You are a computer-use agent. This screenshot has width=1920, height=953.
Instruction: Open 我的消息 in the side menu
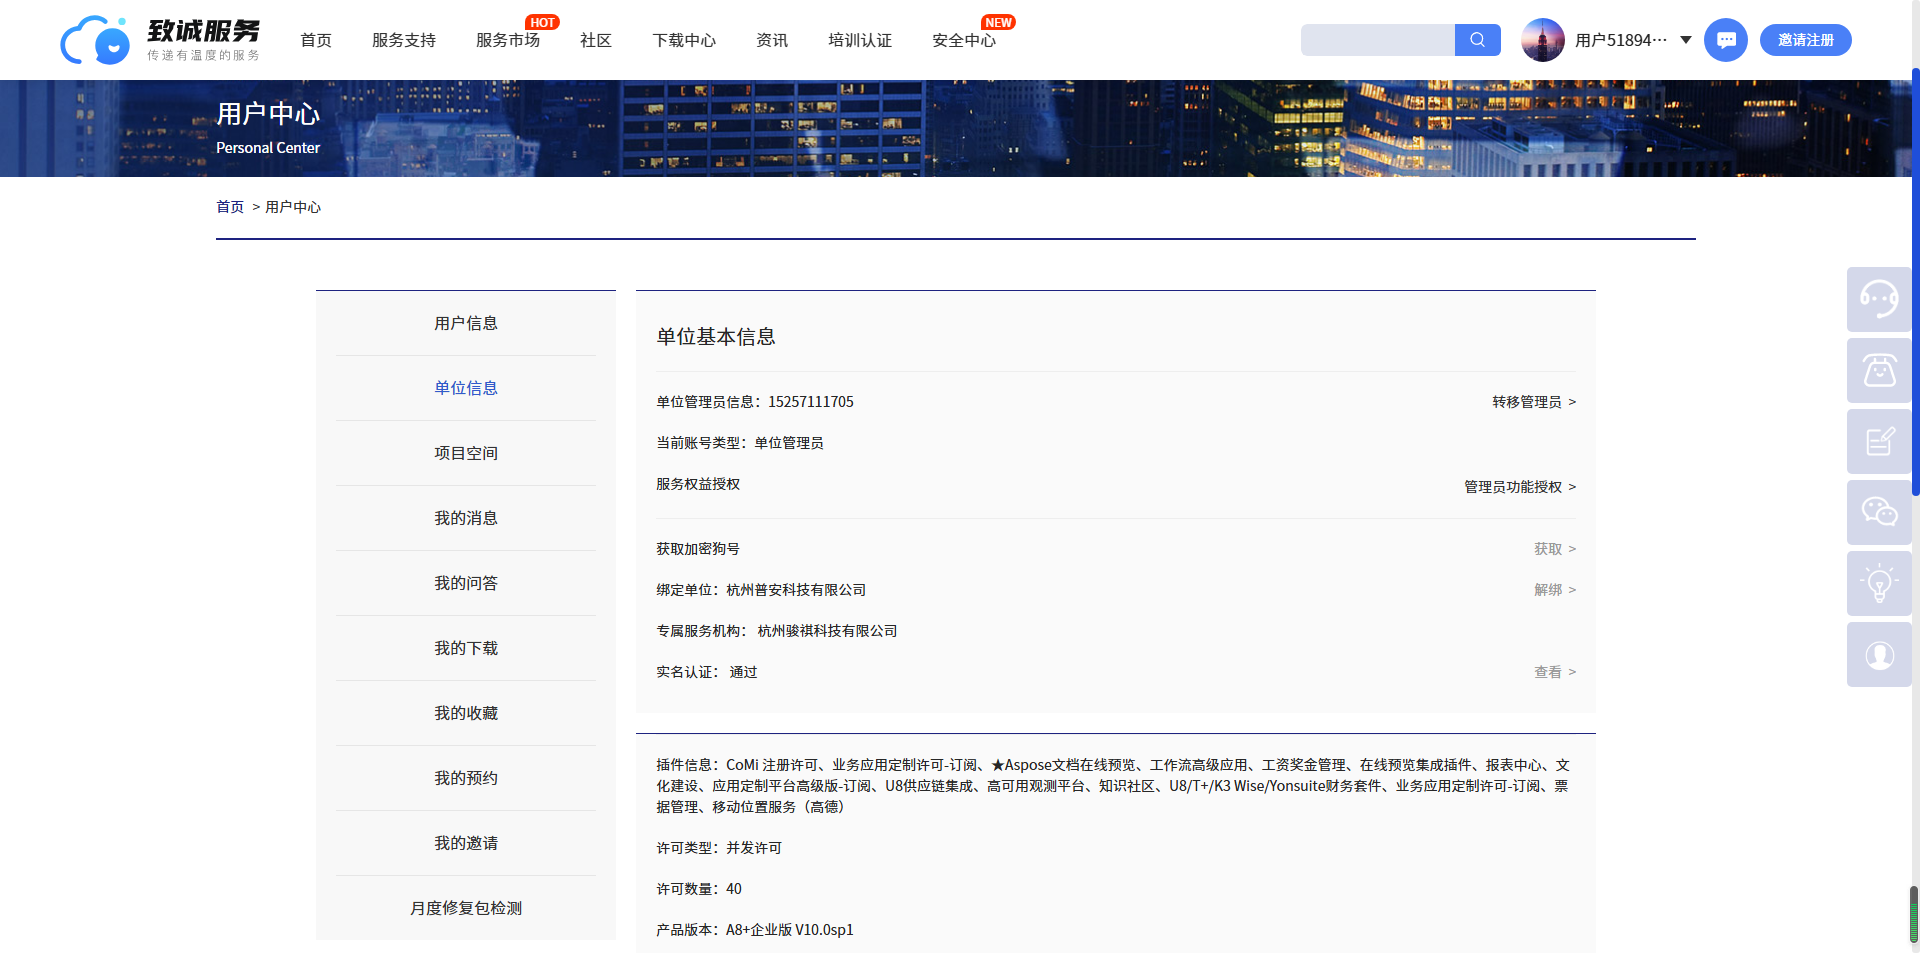point(466,518)
